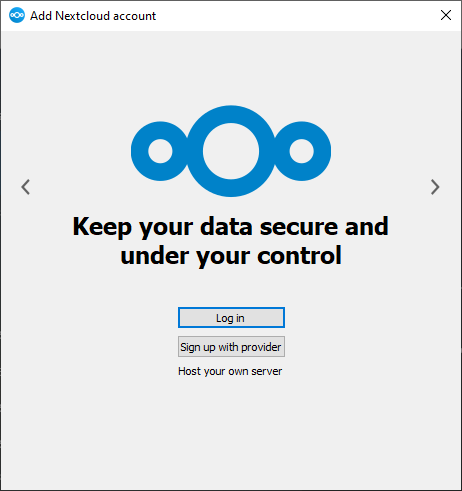
Task: Click the Nextcloud icon in the title bar
Action: (17, 15)
